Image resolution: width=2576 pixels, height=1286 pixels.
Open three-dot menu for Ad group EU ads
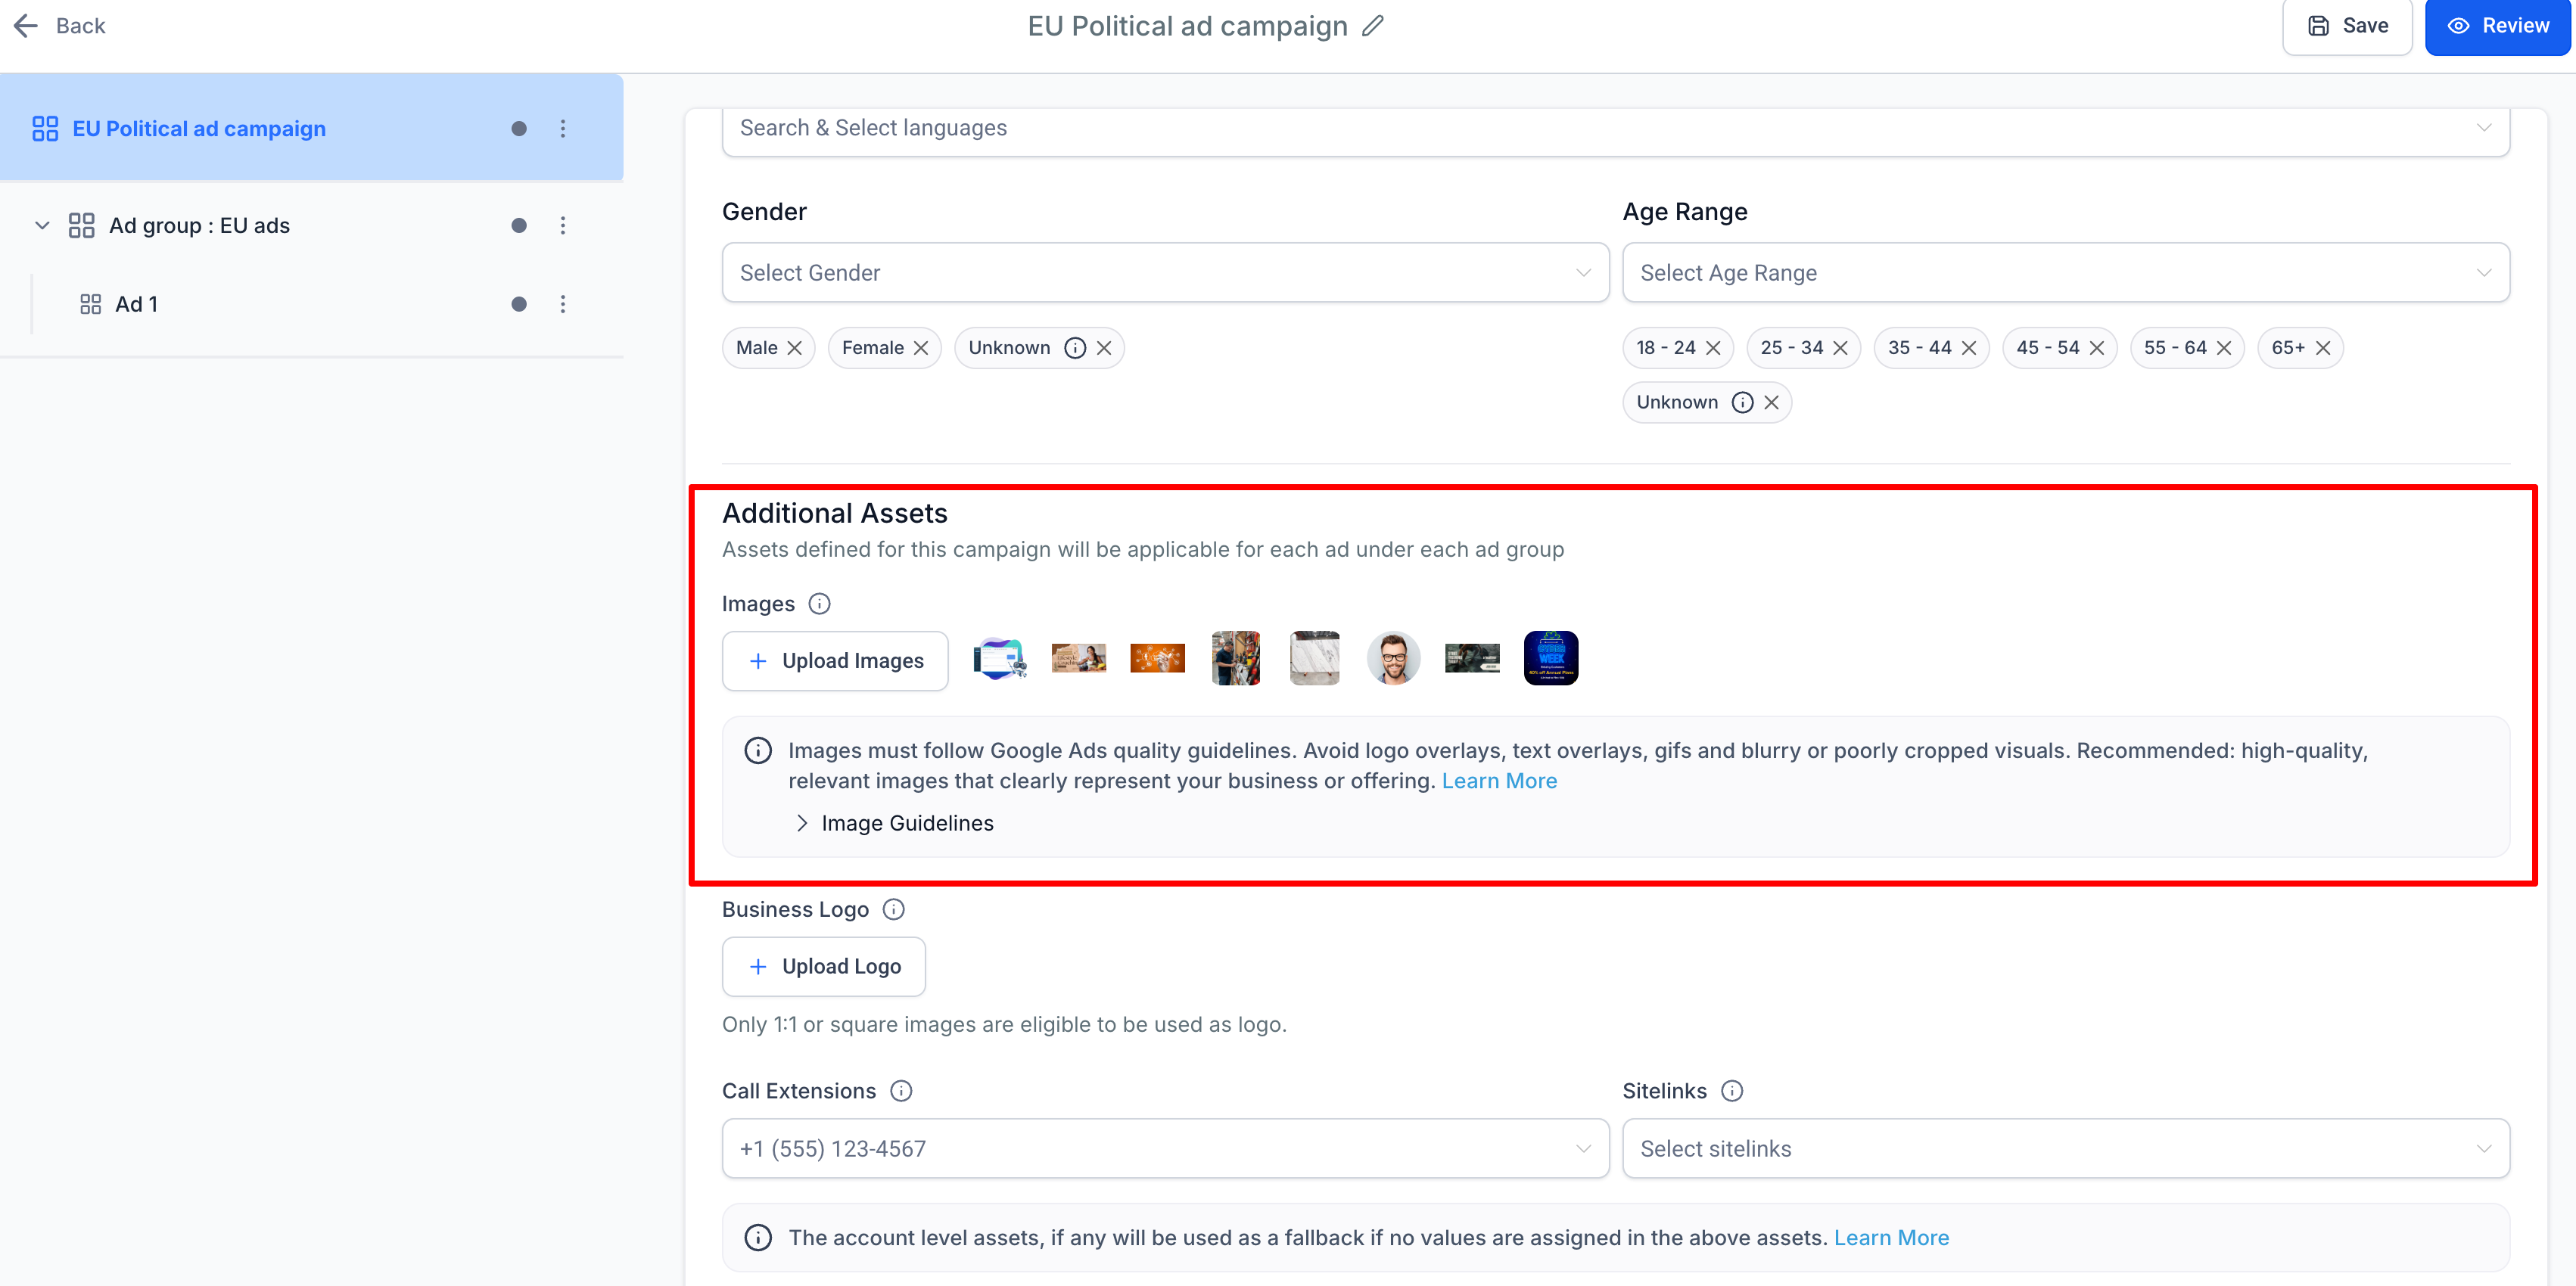click(563, 226)
